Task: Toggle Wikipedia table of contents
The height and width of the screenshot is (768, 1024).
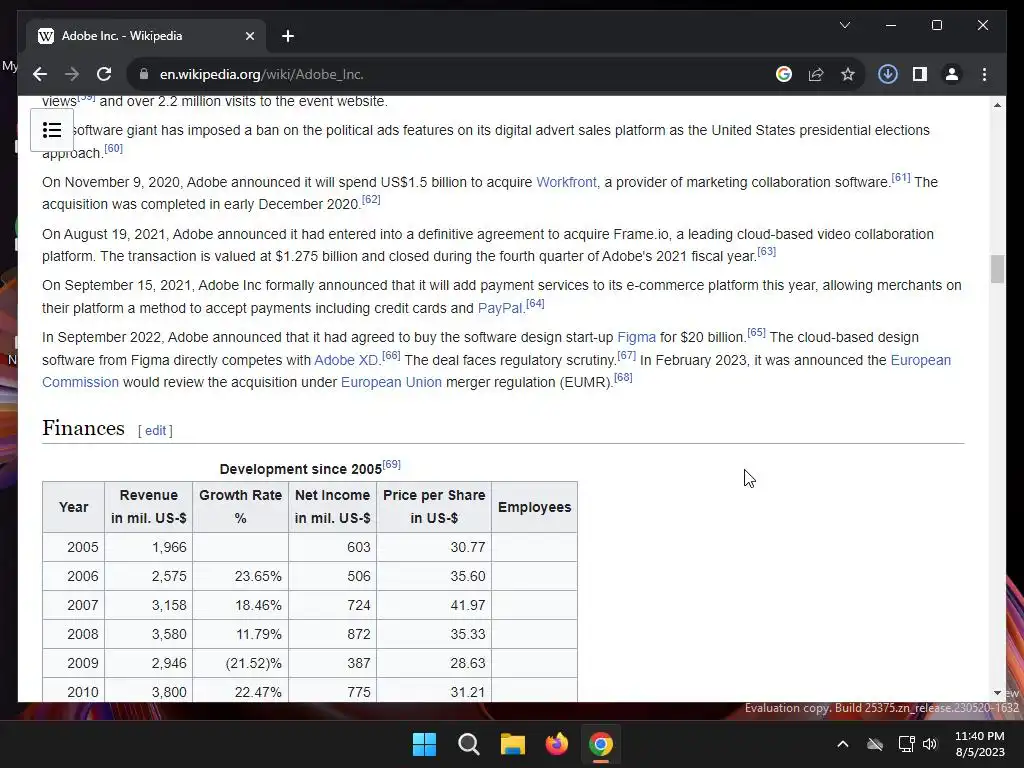Action: [x=52, y=130]
